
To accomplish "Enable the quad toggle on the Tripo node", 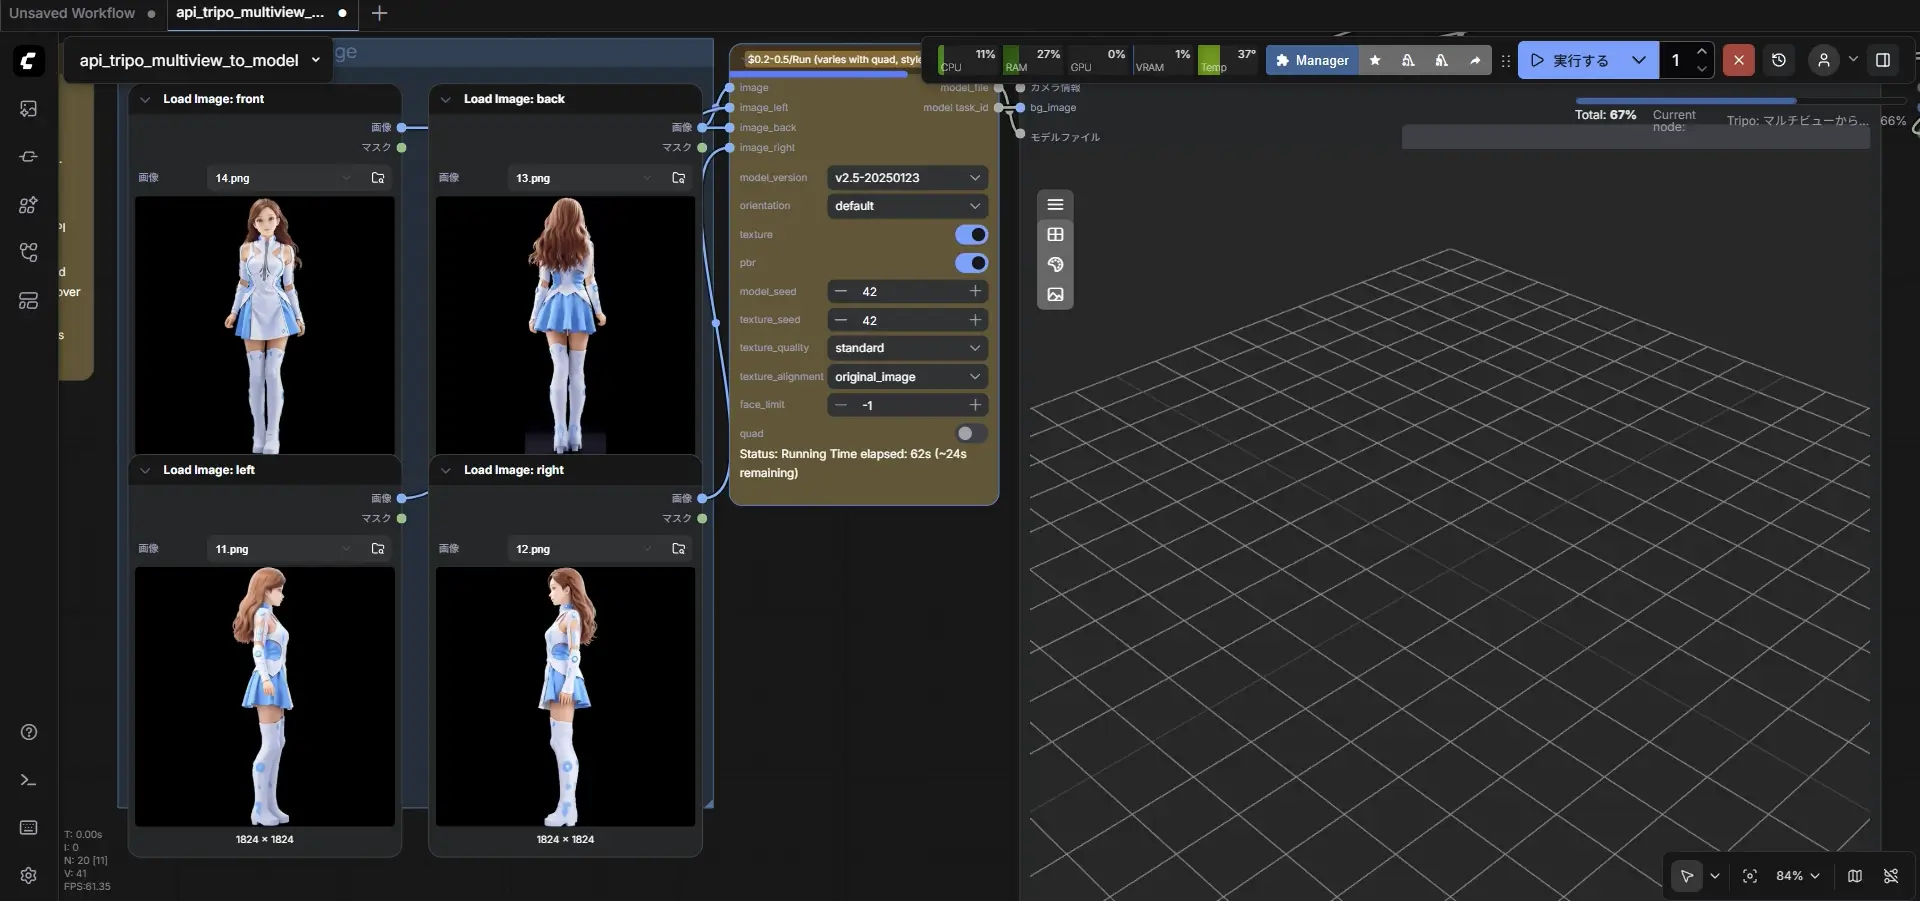I will pyautogui.click(x=969, y=433).
